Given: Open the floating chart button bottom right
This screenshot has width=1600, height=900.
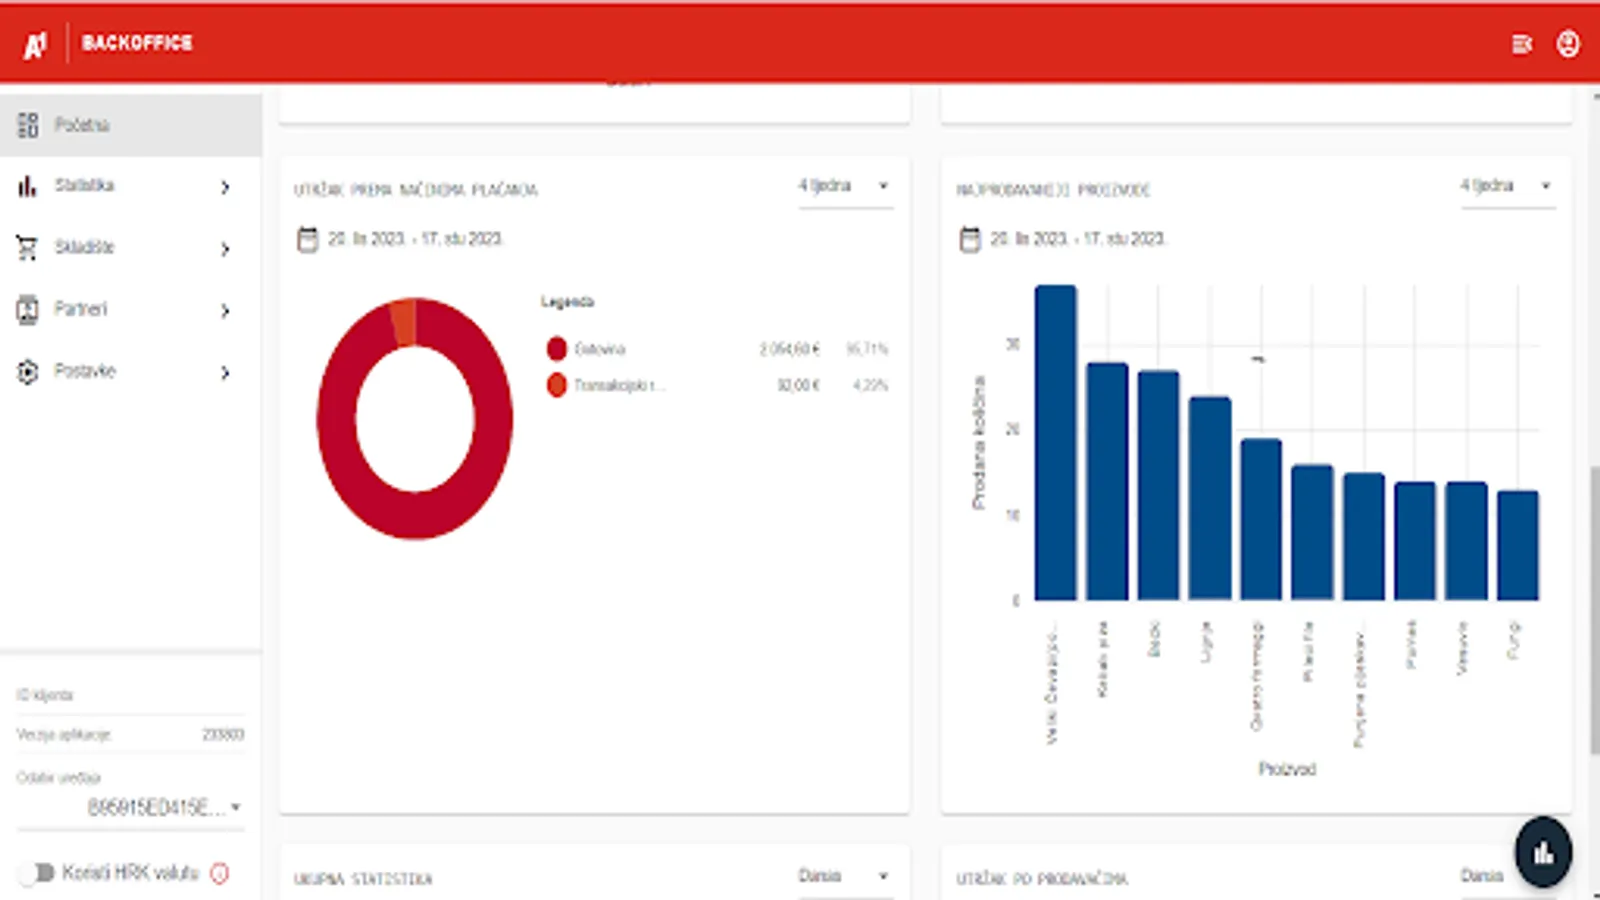Looking at the screenshot, I should 1543,851.
